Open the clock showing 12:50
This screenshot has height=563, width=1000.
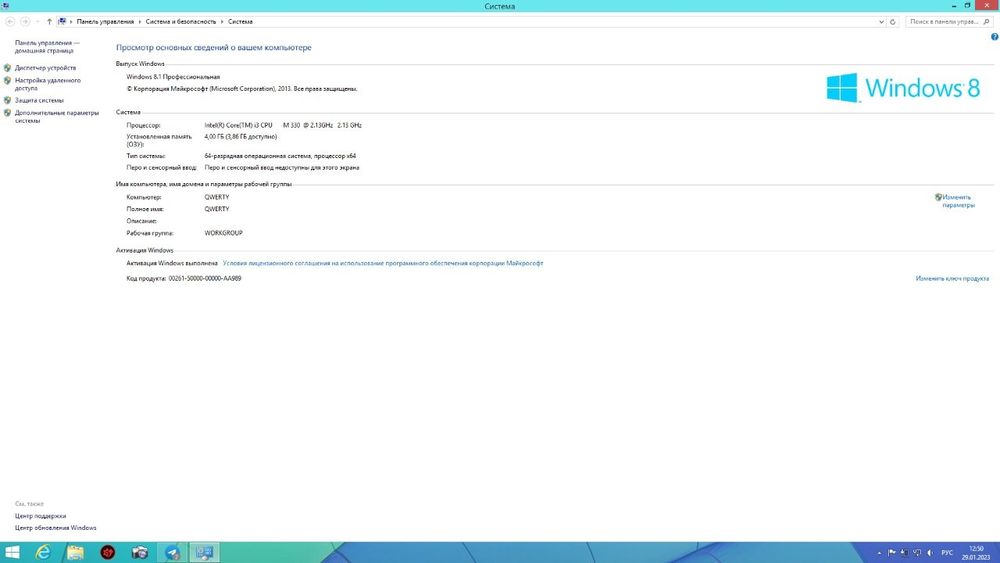pyautogui.click(x=976, y=553)
